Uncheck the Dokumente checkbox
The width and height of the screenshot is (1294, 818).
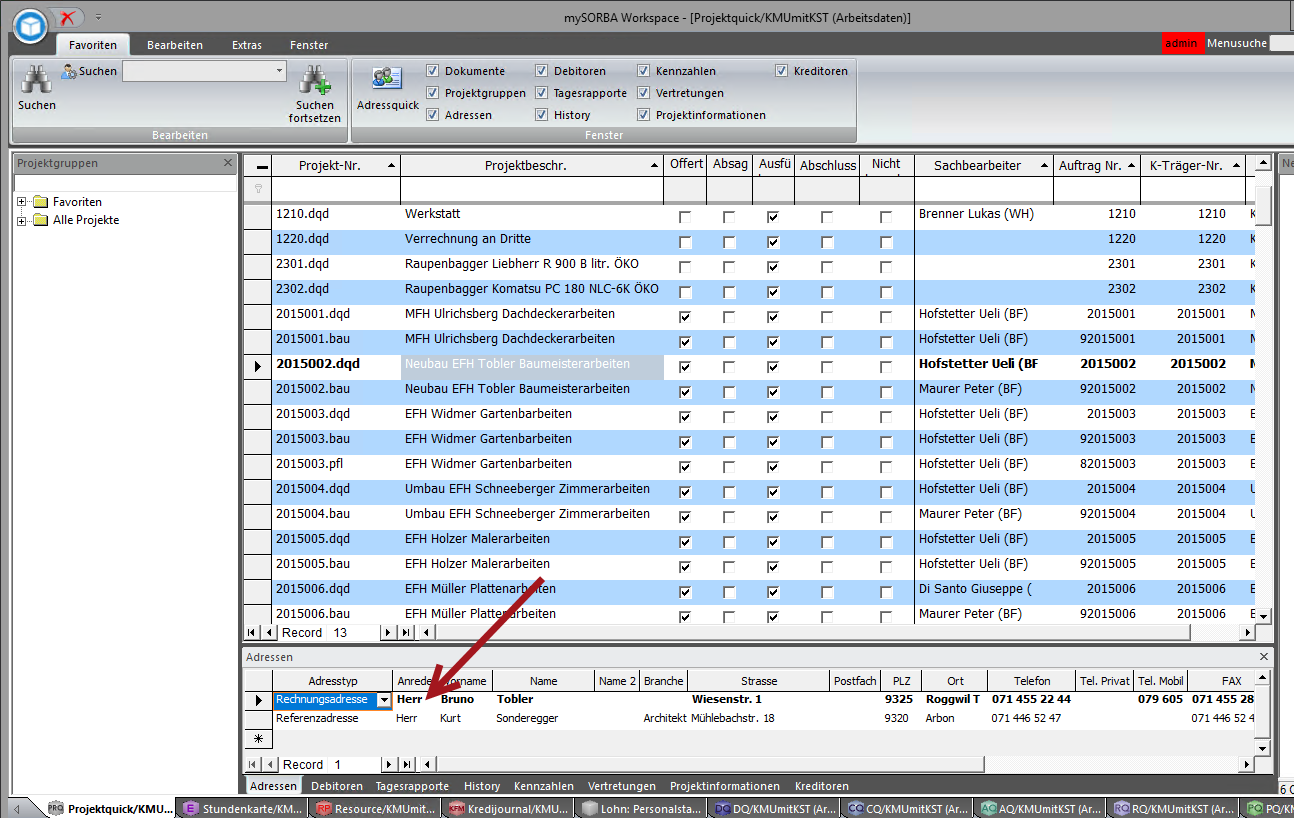(x=432, y=71)
